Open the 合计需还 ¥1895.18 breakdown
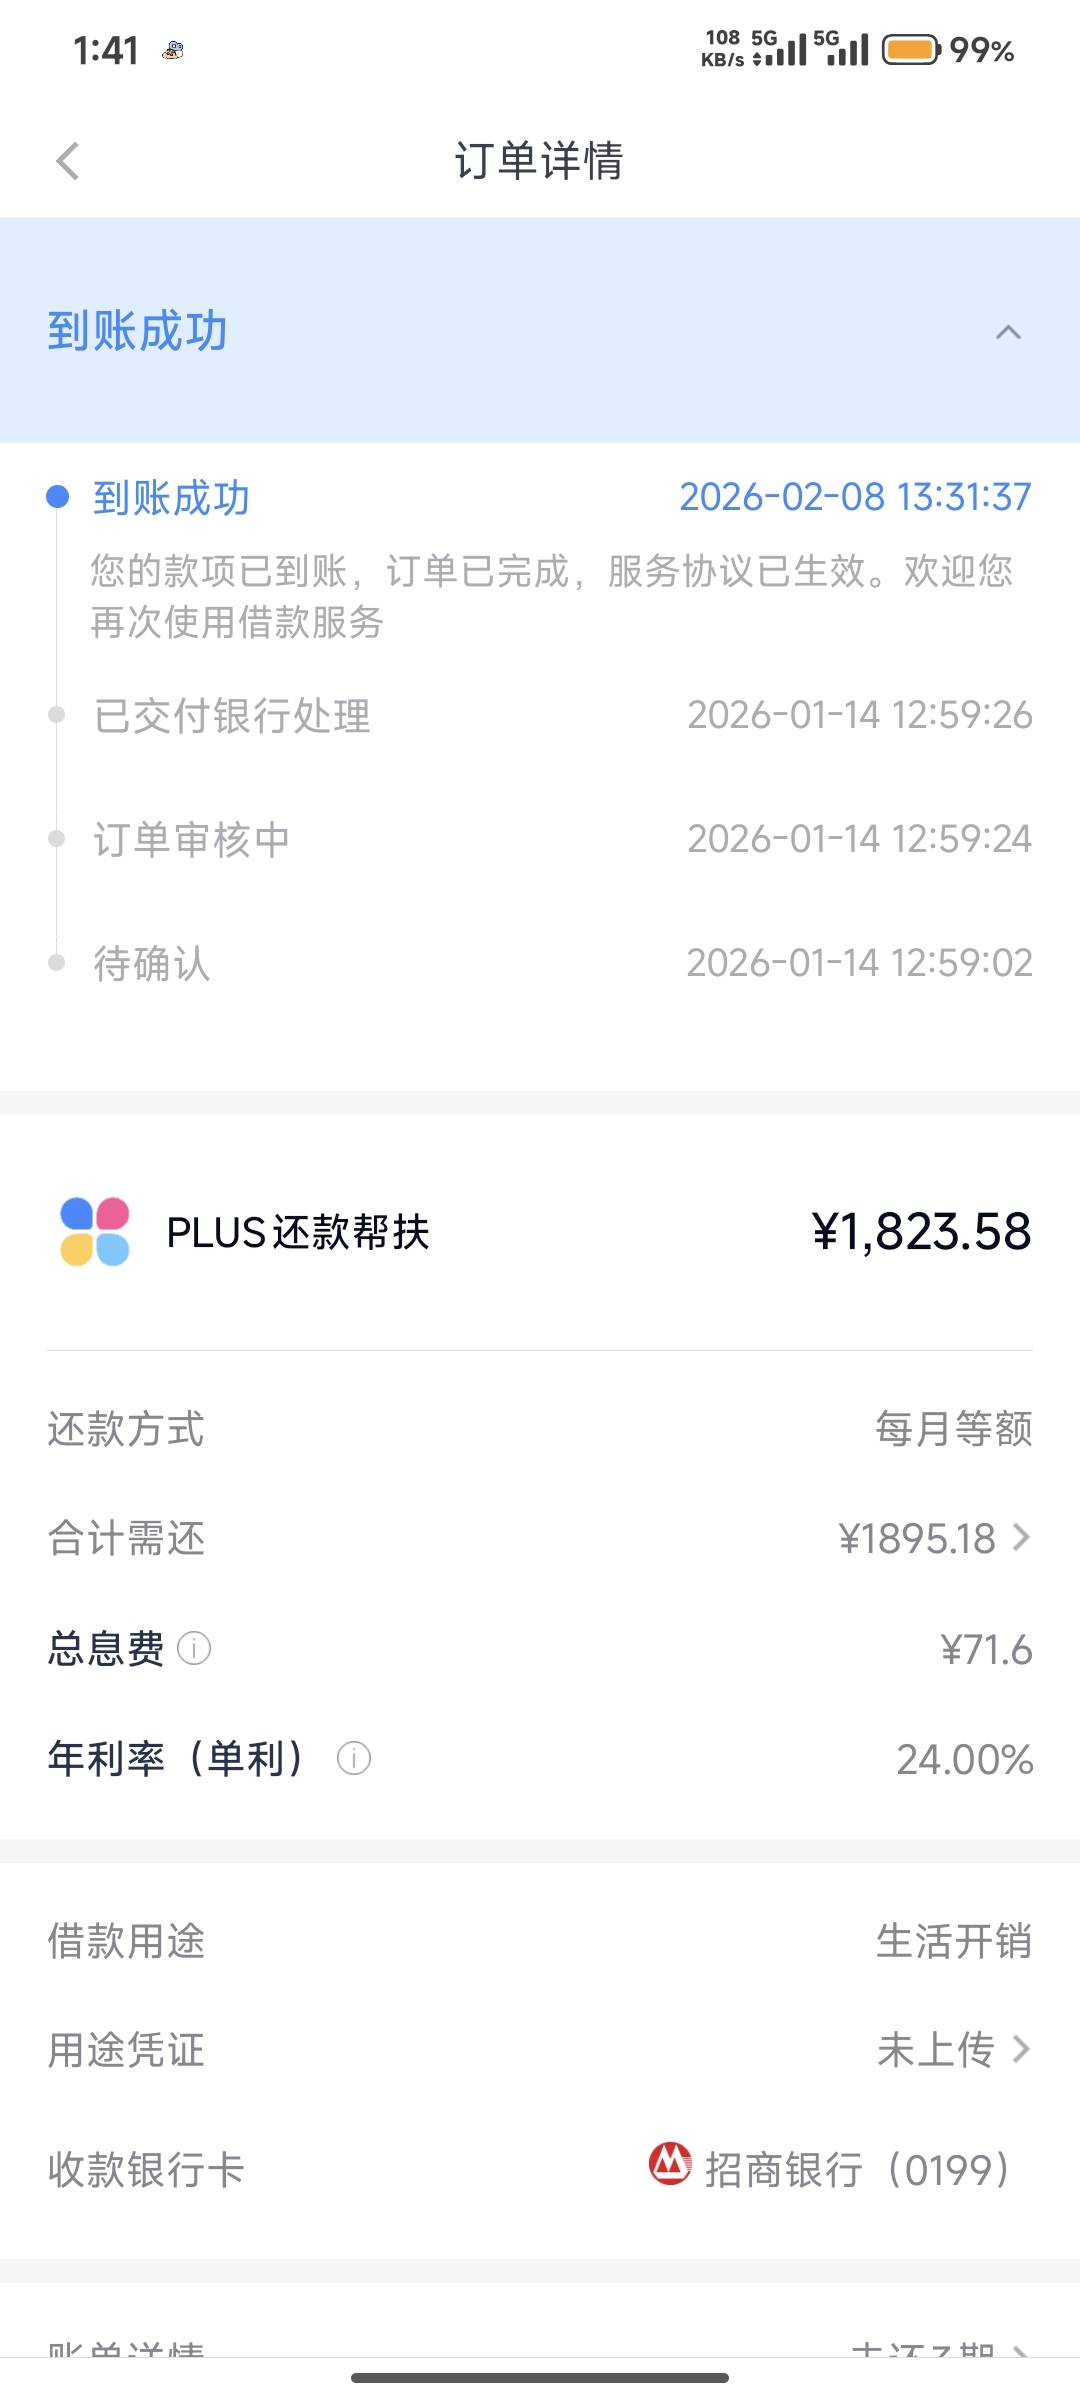 (x=934, y=1538)
